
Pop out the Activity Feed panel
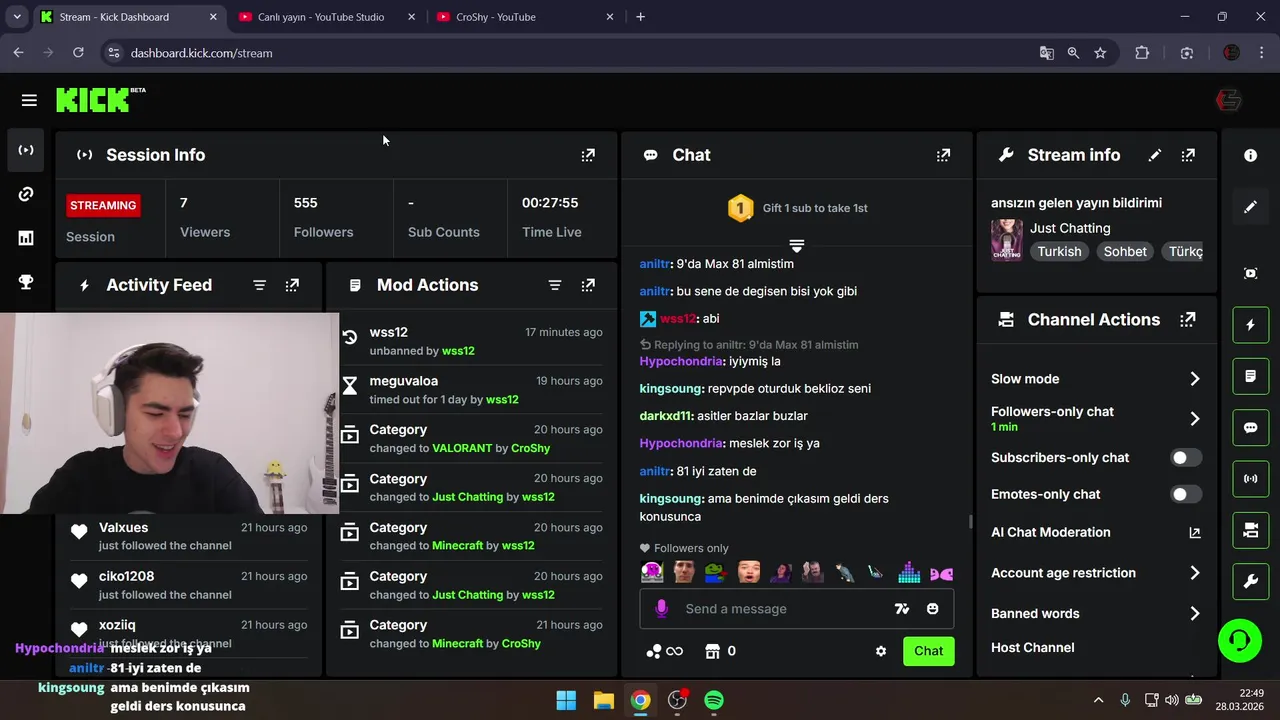292,285
